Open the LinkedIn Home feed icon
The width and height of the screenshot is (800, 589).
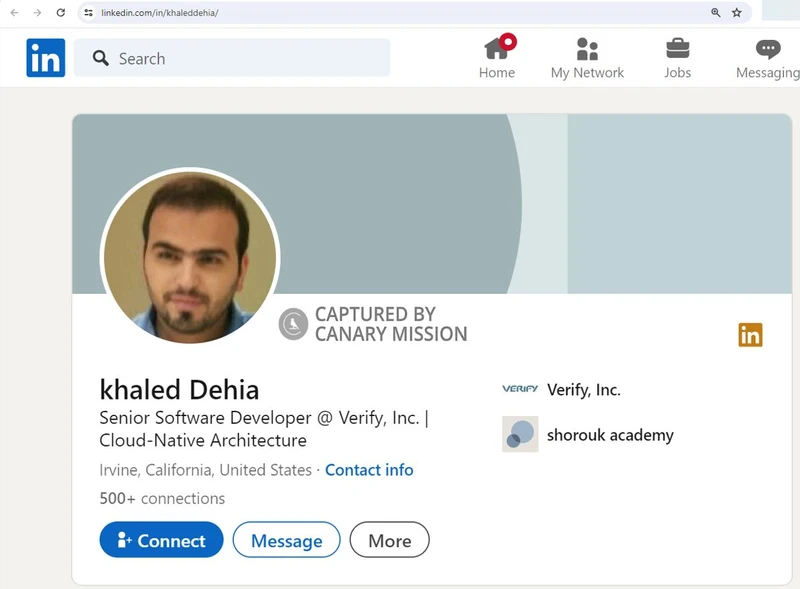pyautogui.click(x=497, y=48)
